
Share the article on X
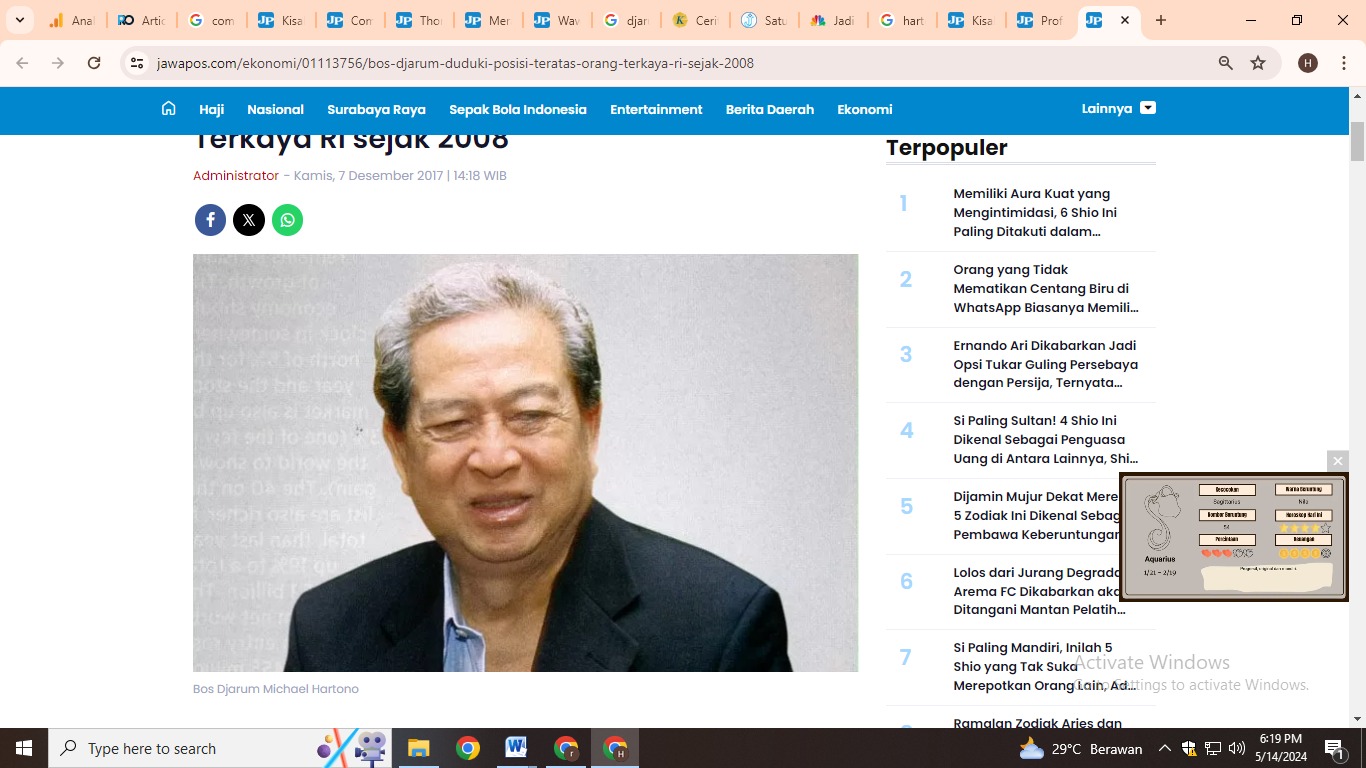tap(249, 220)
